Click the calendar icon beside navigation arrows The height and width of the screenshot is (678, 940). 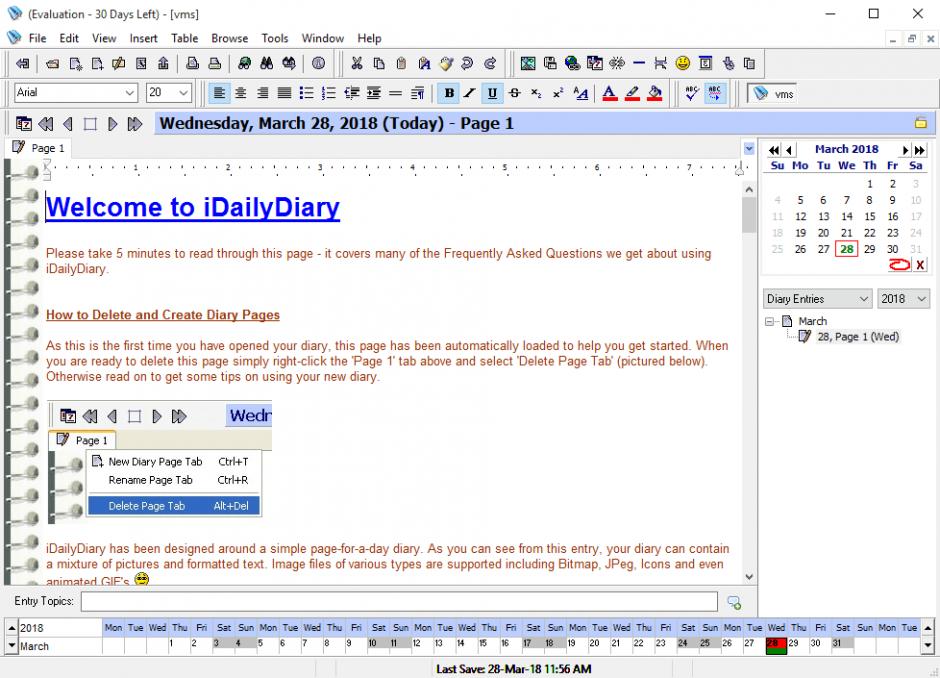click(24, 124)
